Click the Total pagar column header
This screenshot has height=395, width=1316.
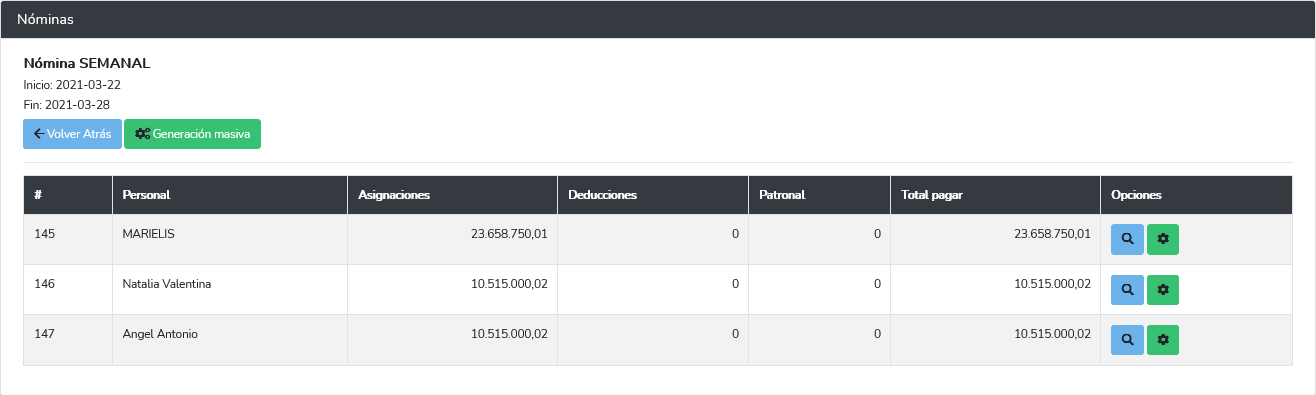point(996,195)
